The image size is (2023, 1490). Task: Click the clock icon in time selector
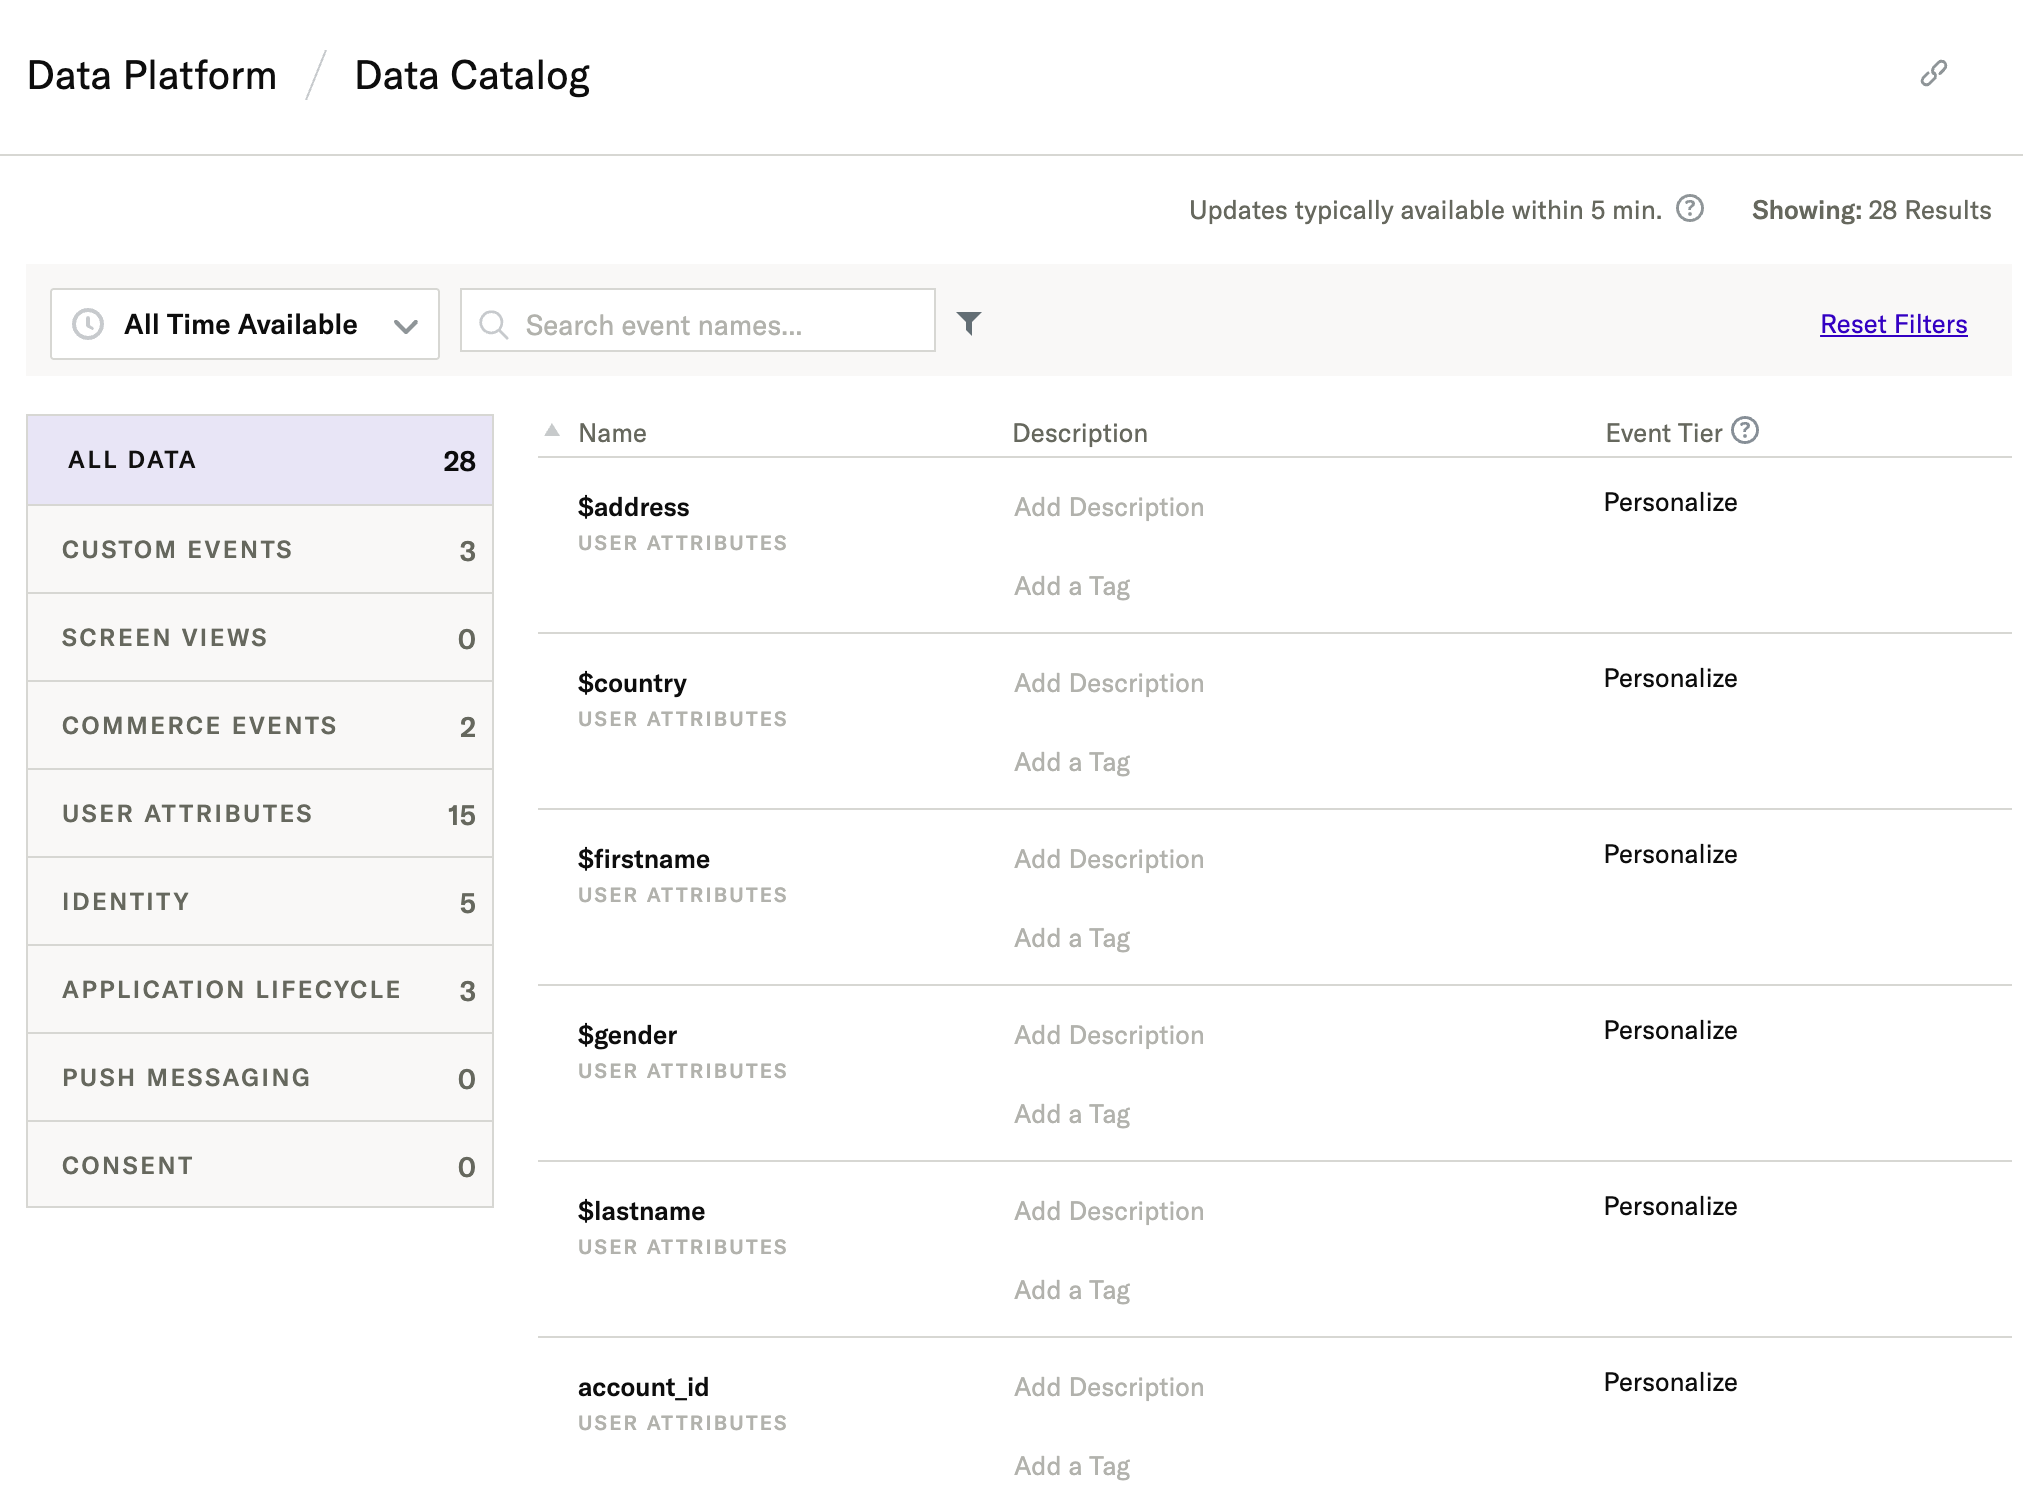(x=88, y=324)
